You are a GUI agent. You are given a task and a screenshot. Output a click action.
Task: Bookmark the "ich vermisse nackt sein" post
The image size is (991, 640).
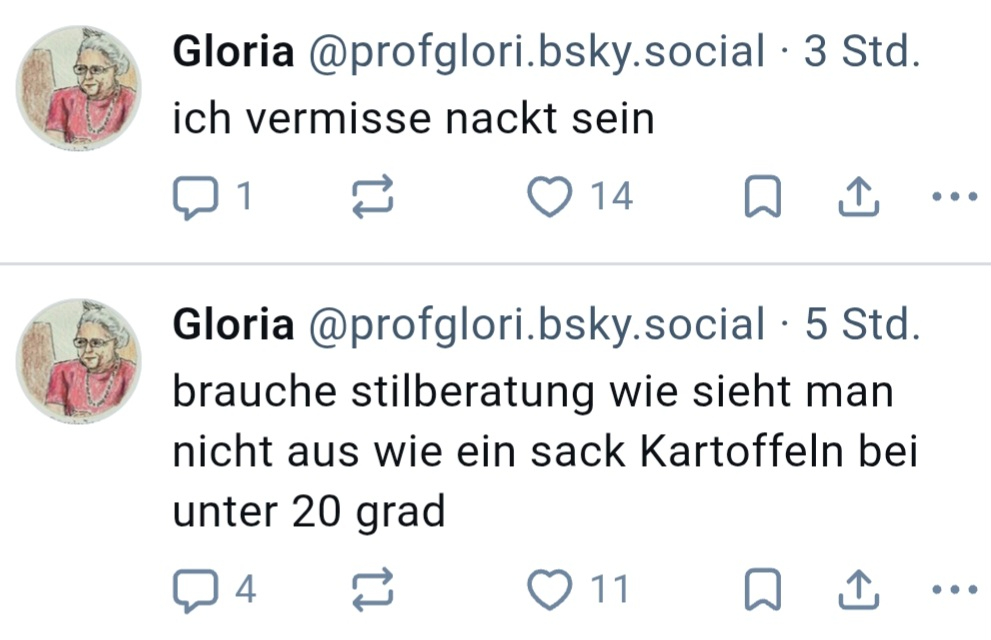763,198
